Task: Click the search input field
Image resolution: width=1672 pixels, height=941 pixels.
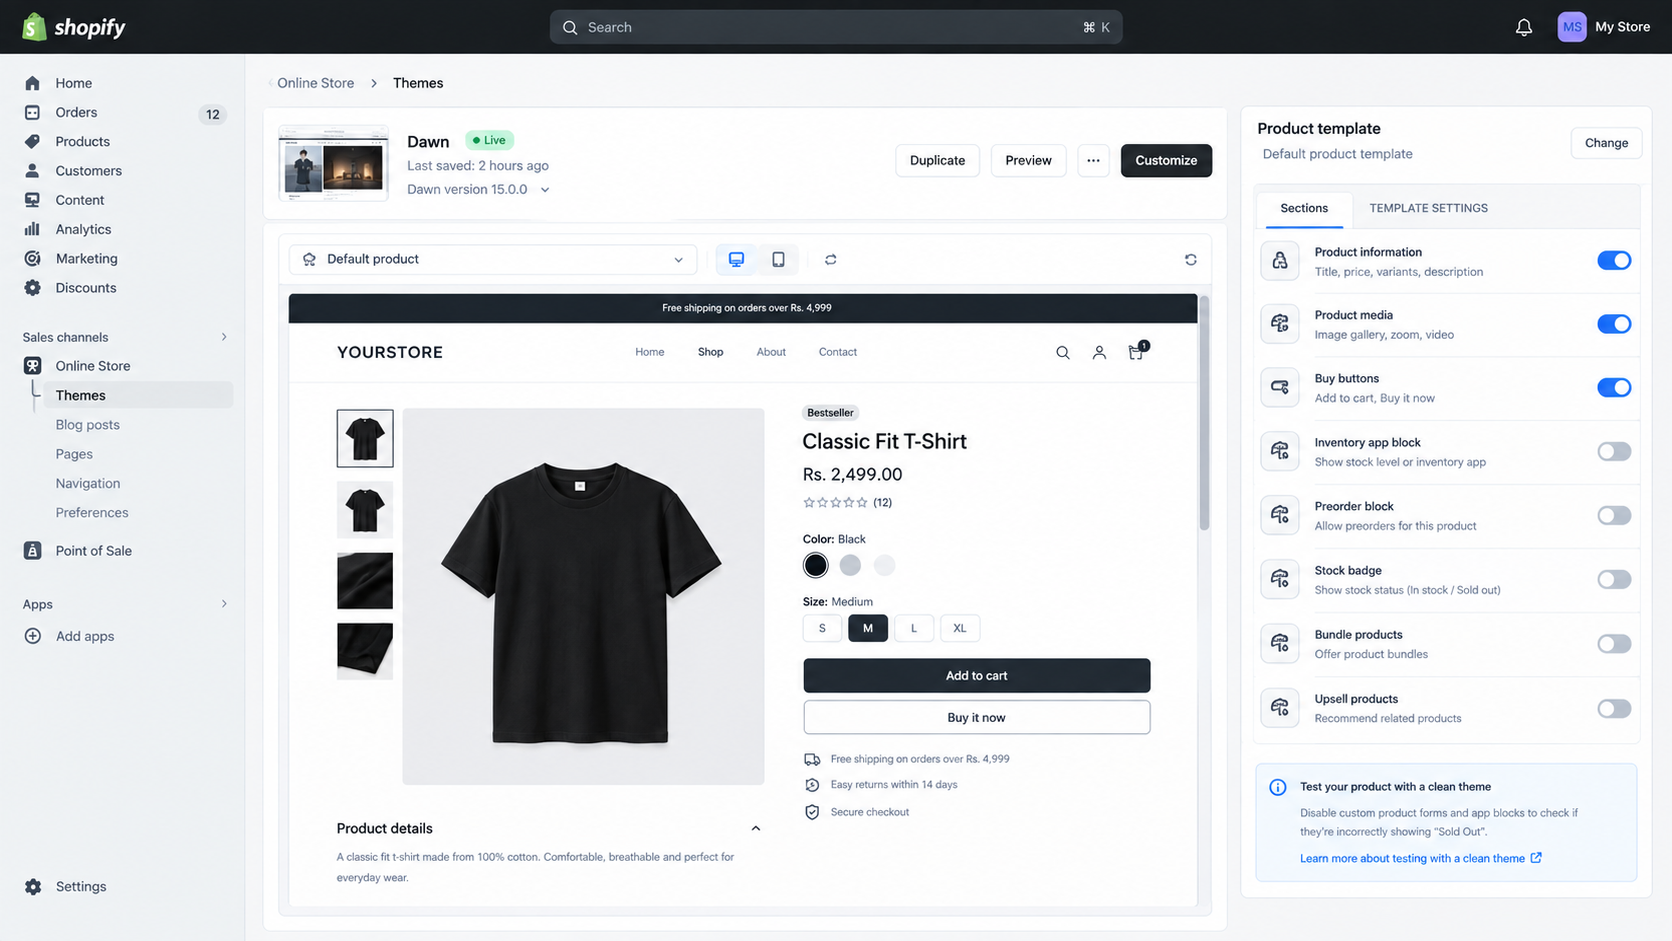Action: pos(836,27)
